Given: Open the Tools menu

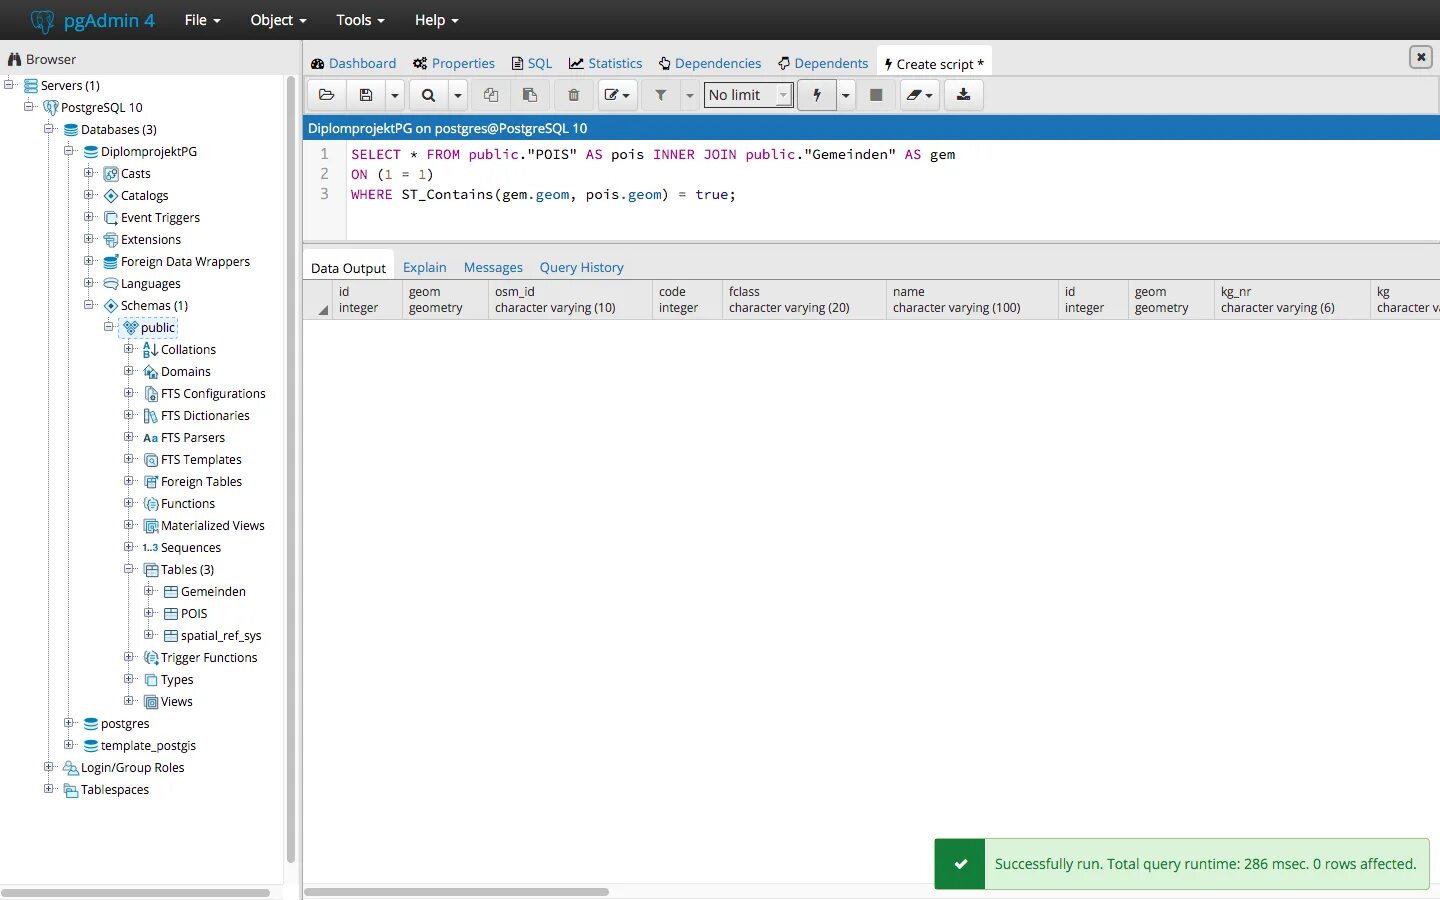Looking at the screenshot, I should (x=360, y=20).
